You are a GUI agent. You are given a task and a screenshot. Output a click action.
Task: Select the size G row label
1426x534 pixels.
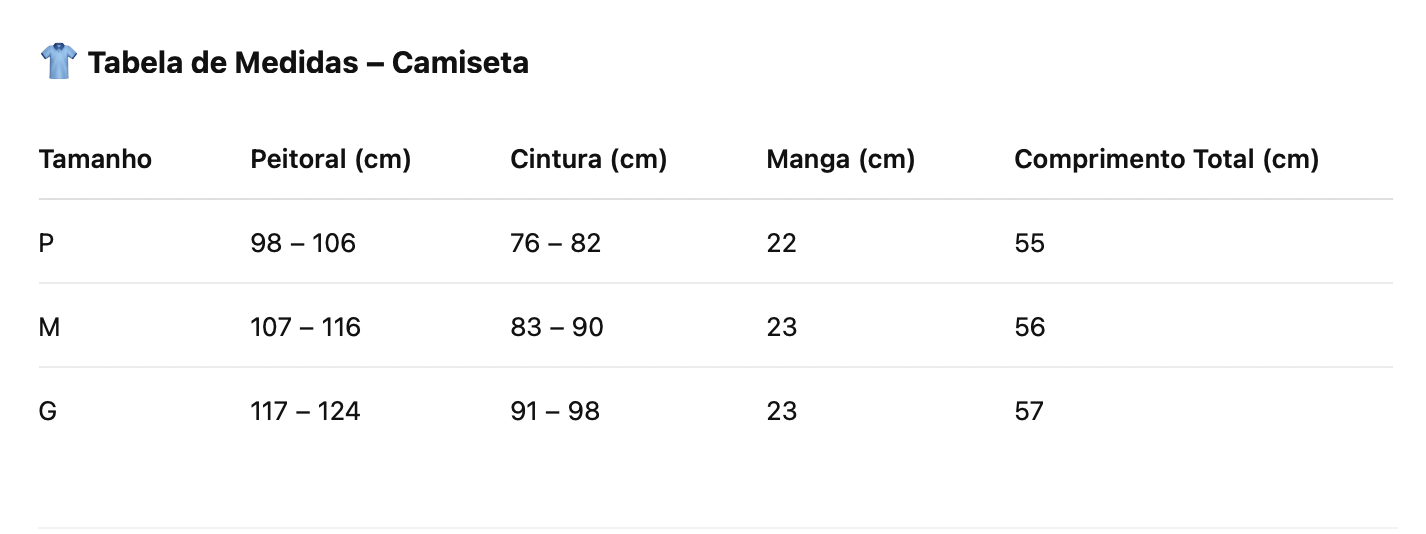coord(47,411)
